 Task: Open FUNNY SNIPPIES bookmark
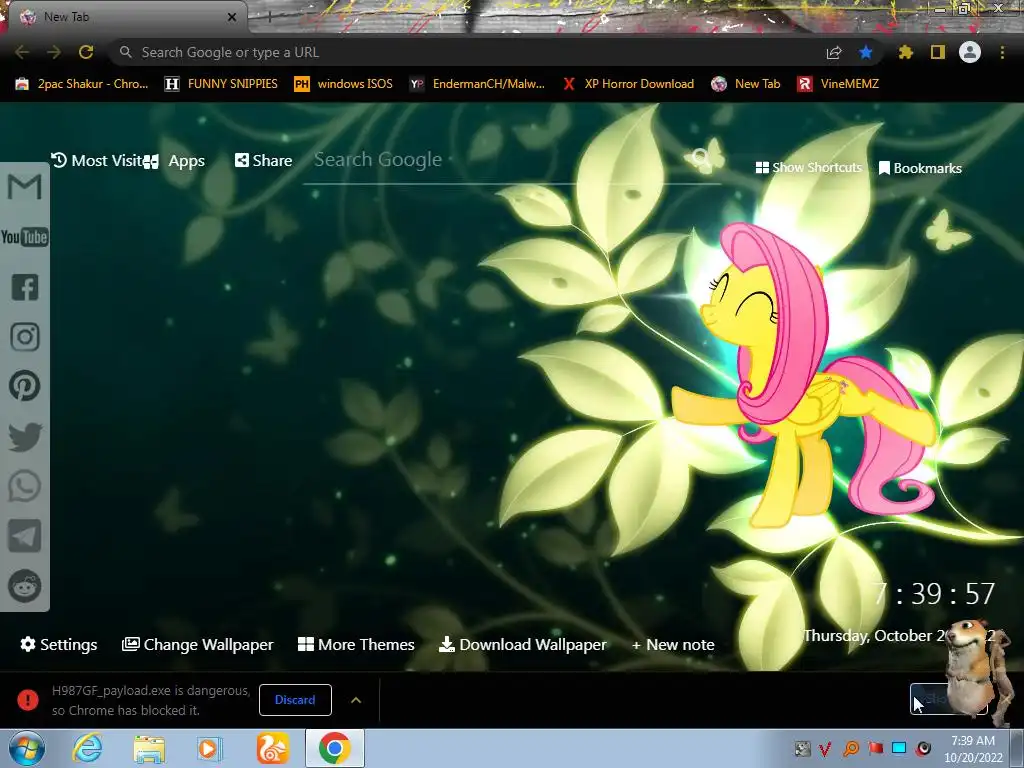[x=221, y=84]
